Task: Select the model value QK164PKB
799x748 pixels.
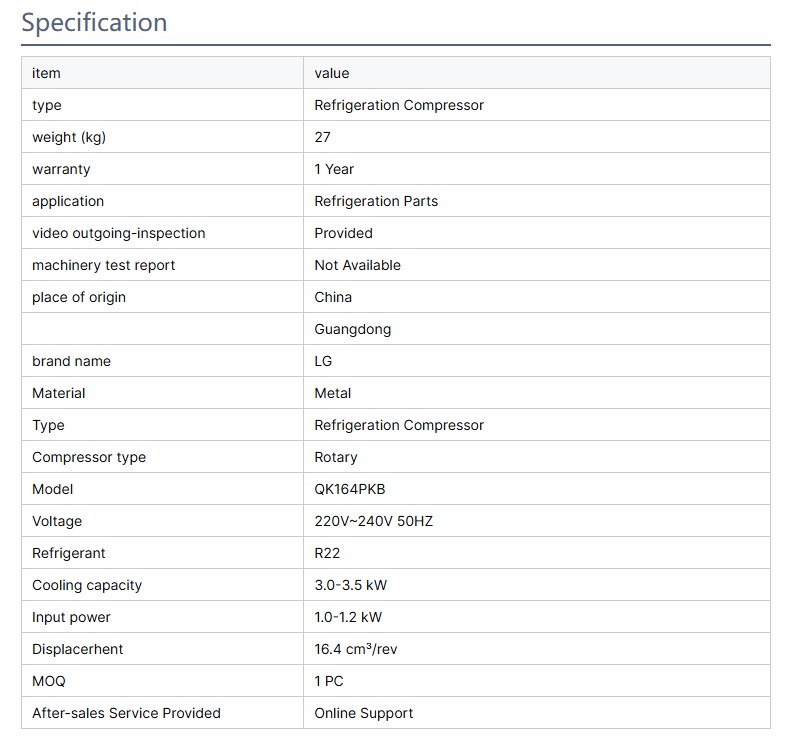Action: [349, 489]
